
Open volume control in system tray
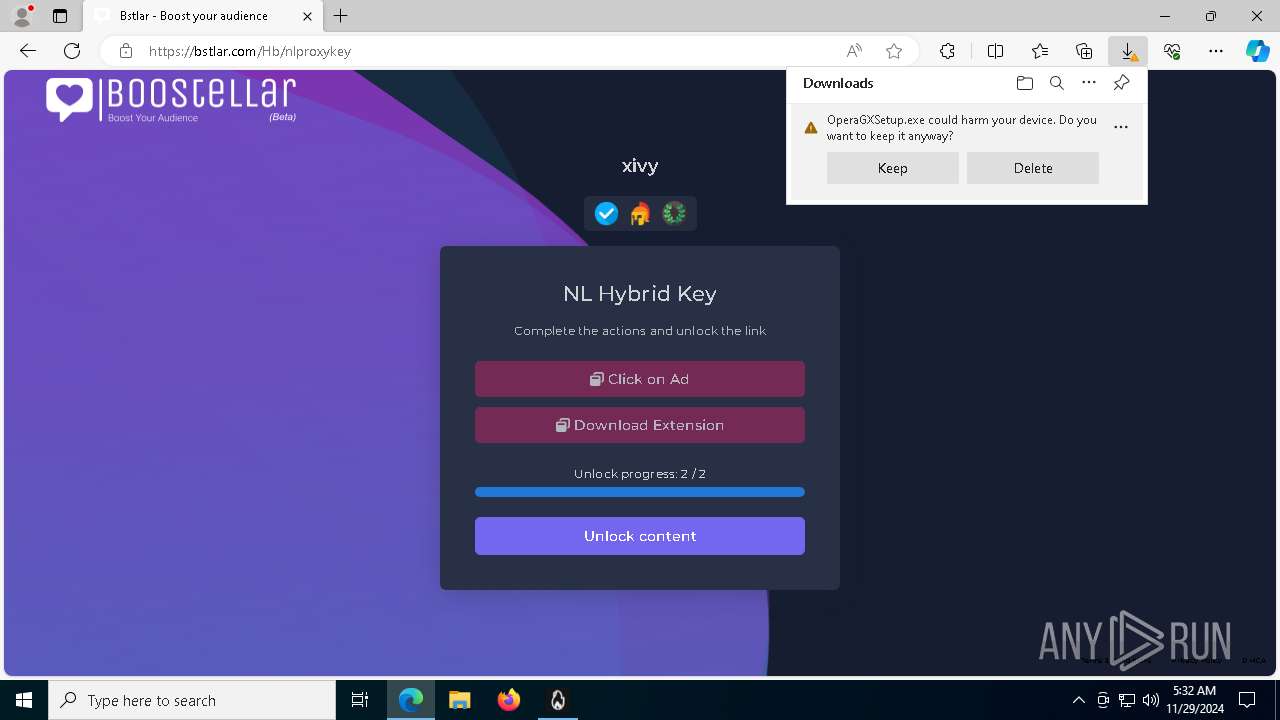[1151, 700]
